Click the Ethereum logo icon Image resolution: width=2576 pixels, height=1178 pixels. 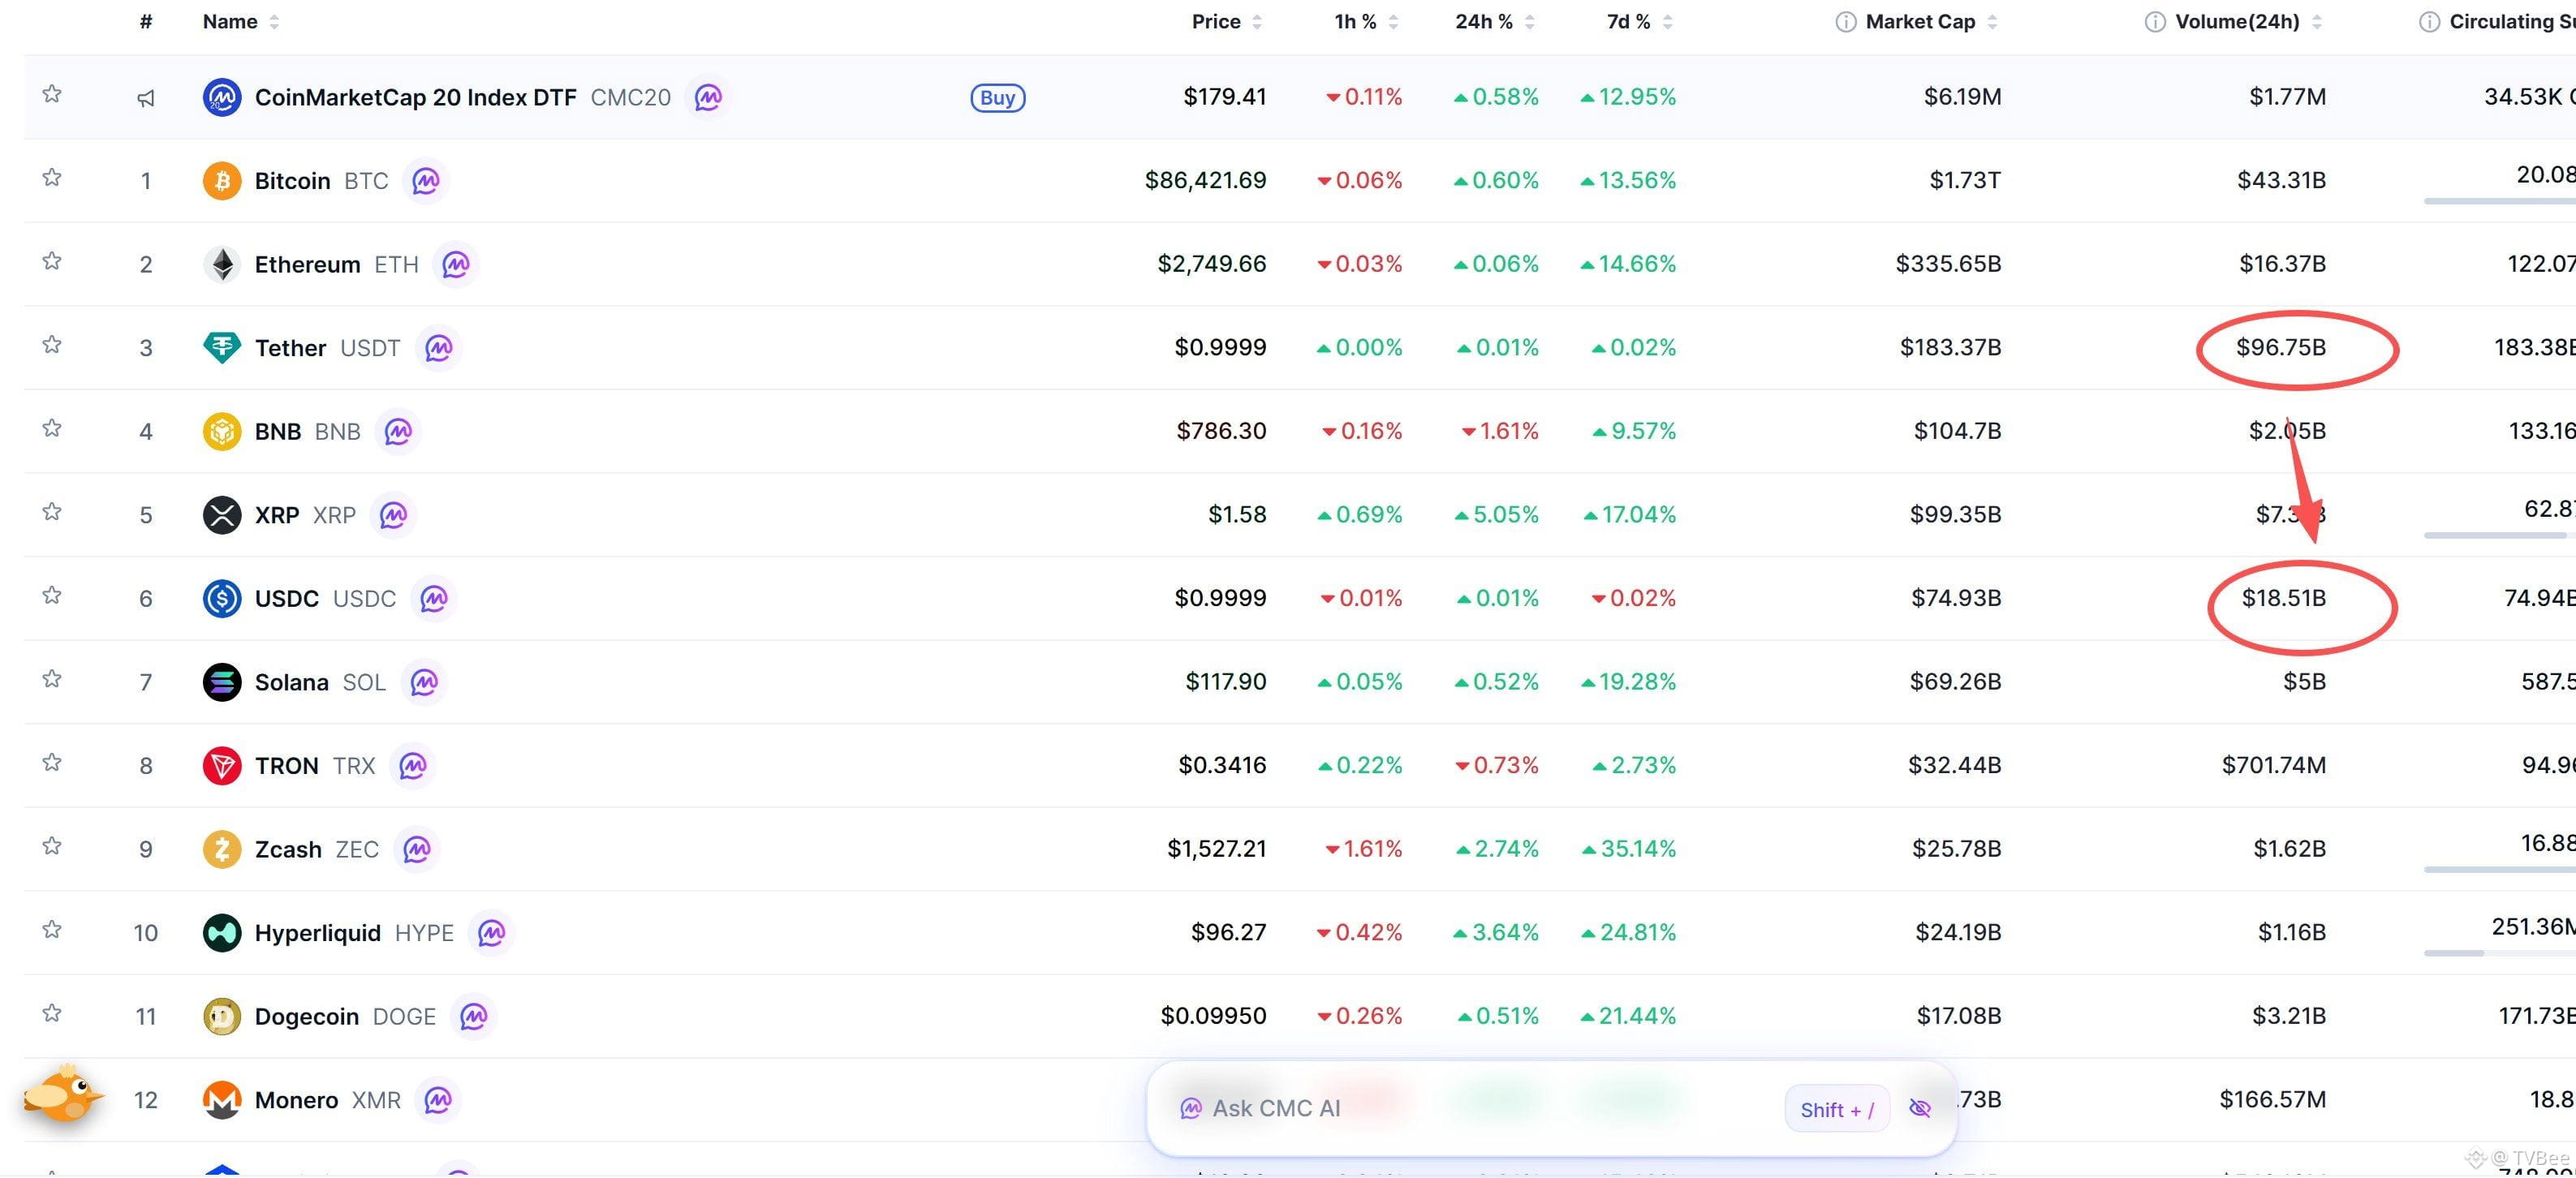[x=222, y=264]
